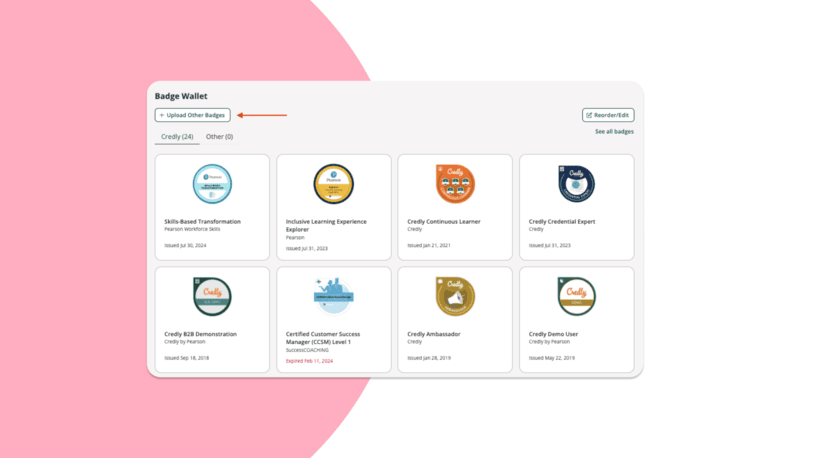Click the Inclusive Learning Experience Explorer badge icon
Screen dimensions: 815x458
point(334,184)
